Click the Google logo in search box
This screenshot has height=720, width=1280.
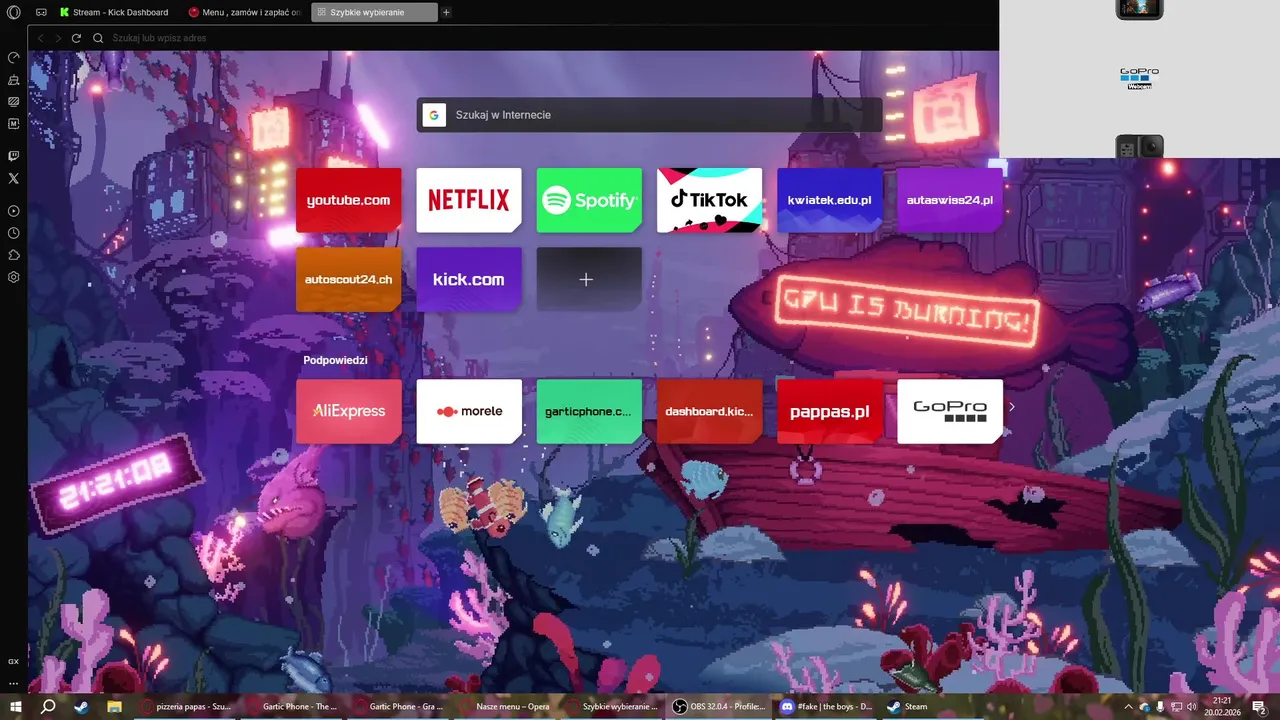point(434,115)
